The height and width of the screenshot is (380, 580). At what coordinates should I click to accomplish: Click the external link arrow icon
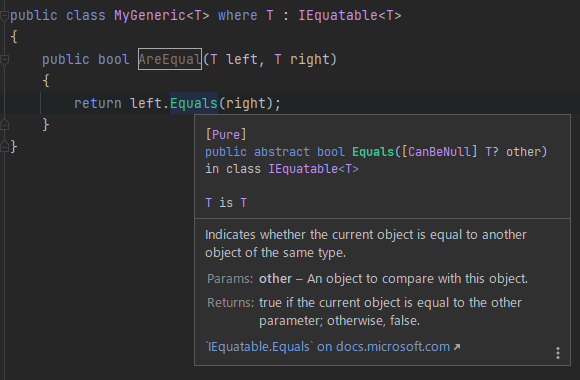click(x=457, y=347)
